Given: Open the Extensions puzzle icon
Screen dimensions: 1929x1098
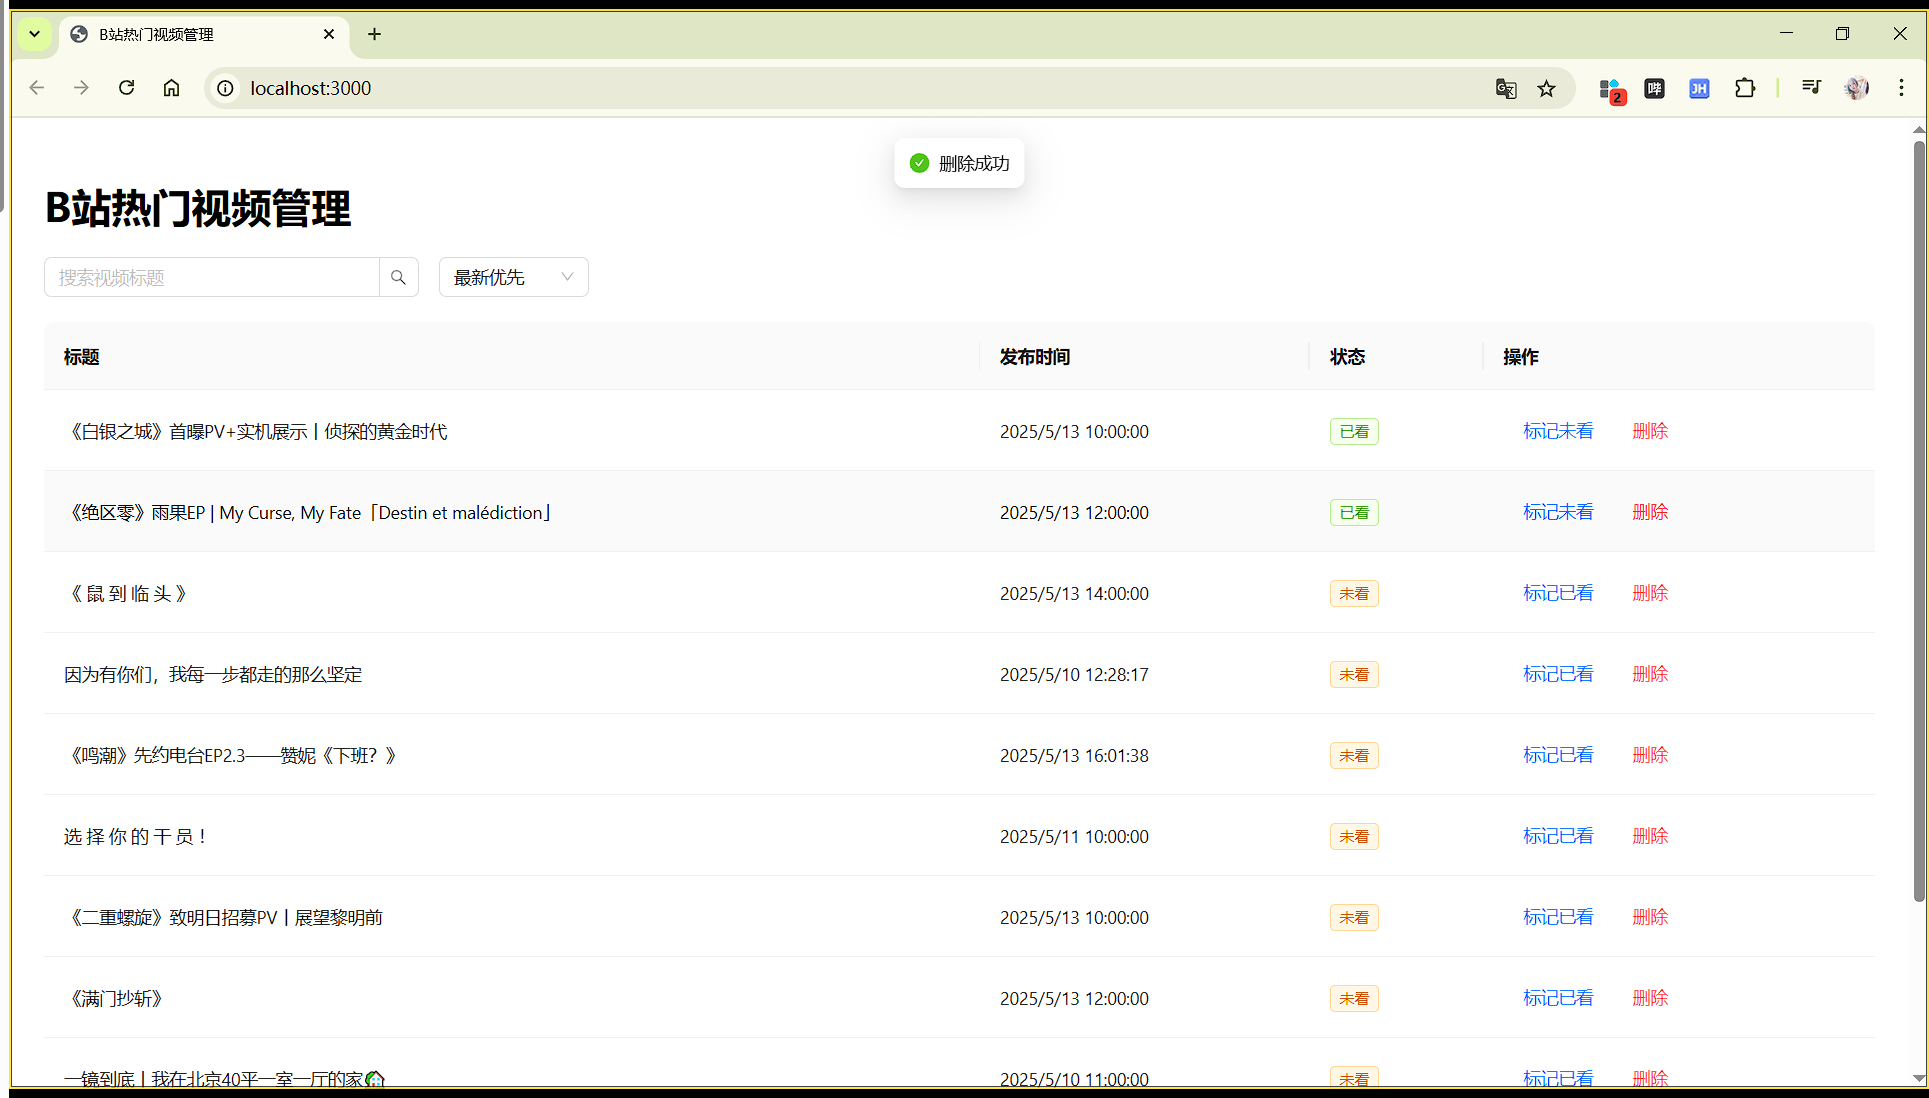Looking at the screenshot, I should point(1744,88).
